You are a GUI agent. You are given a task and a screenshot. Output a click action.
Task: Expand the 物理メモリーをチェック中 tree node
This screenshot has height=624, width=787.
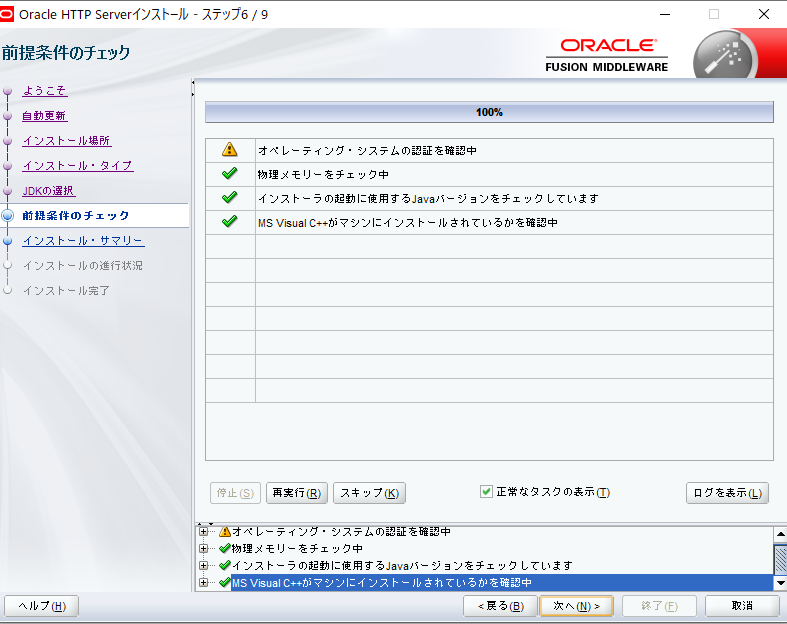tap(204, 549)
